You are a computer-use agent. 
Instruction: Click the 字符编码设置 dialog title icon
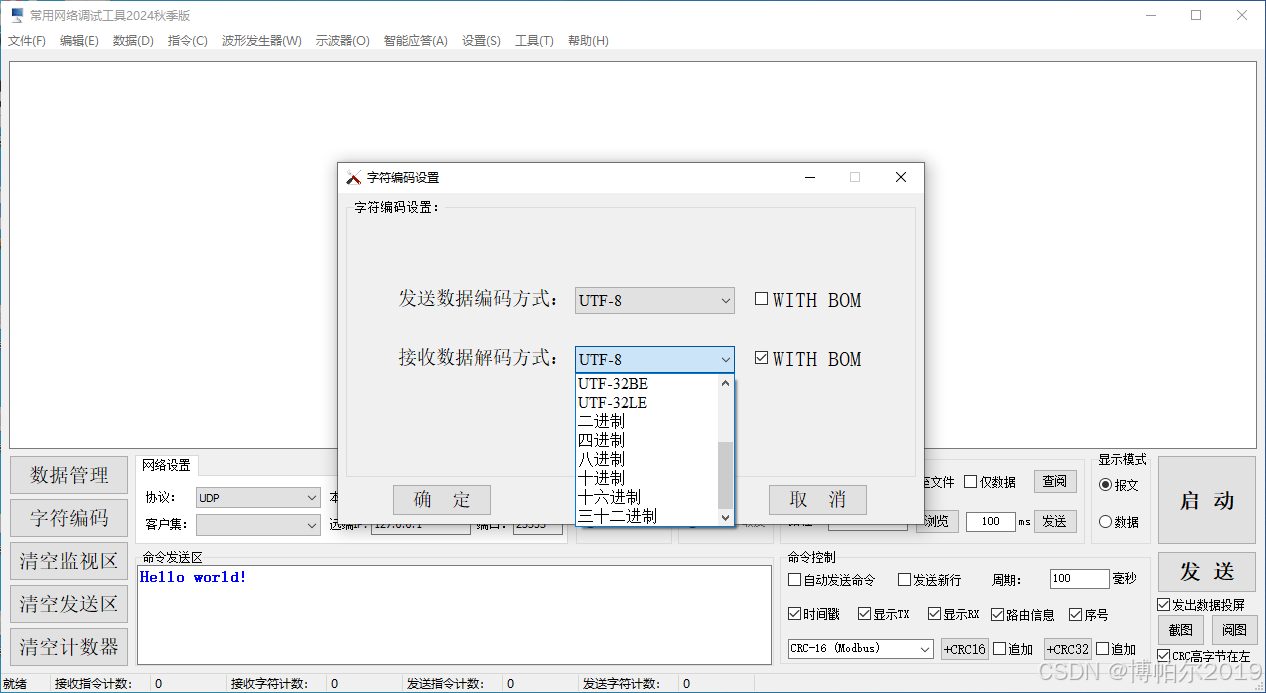[x=353, y=177]
